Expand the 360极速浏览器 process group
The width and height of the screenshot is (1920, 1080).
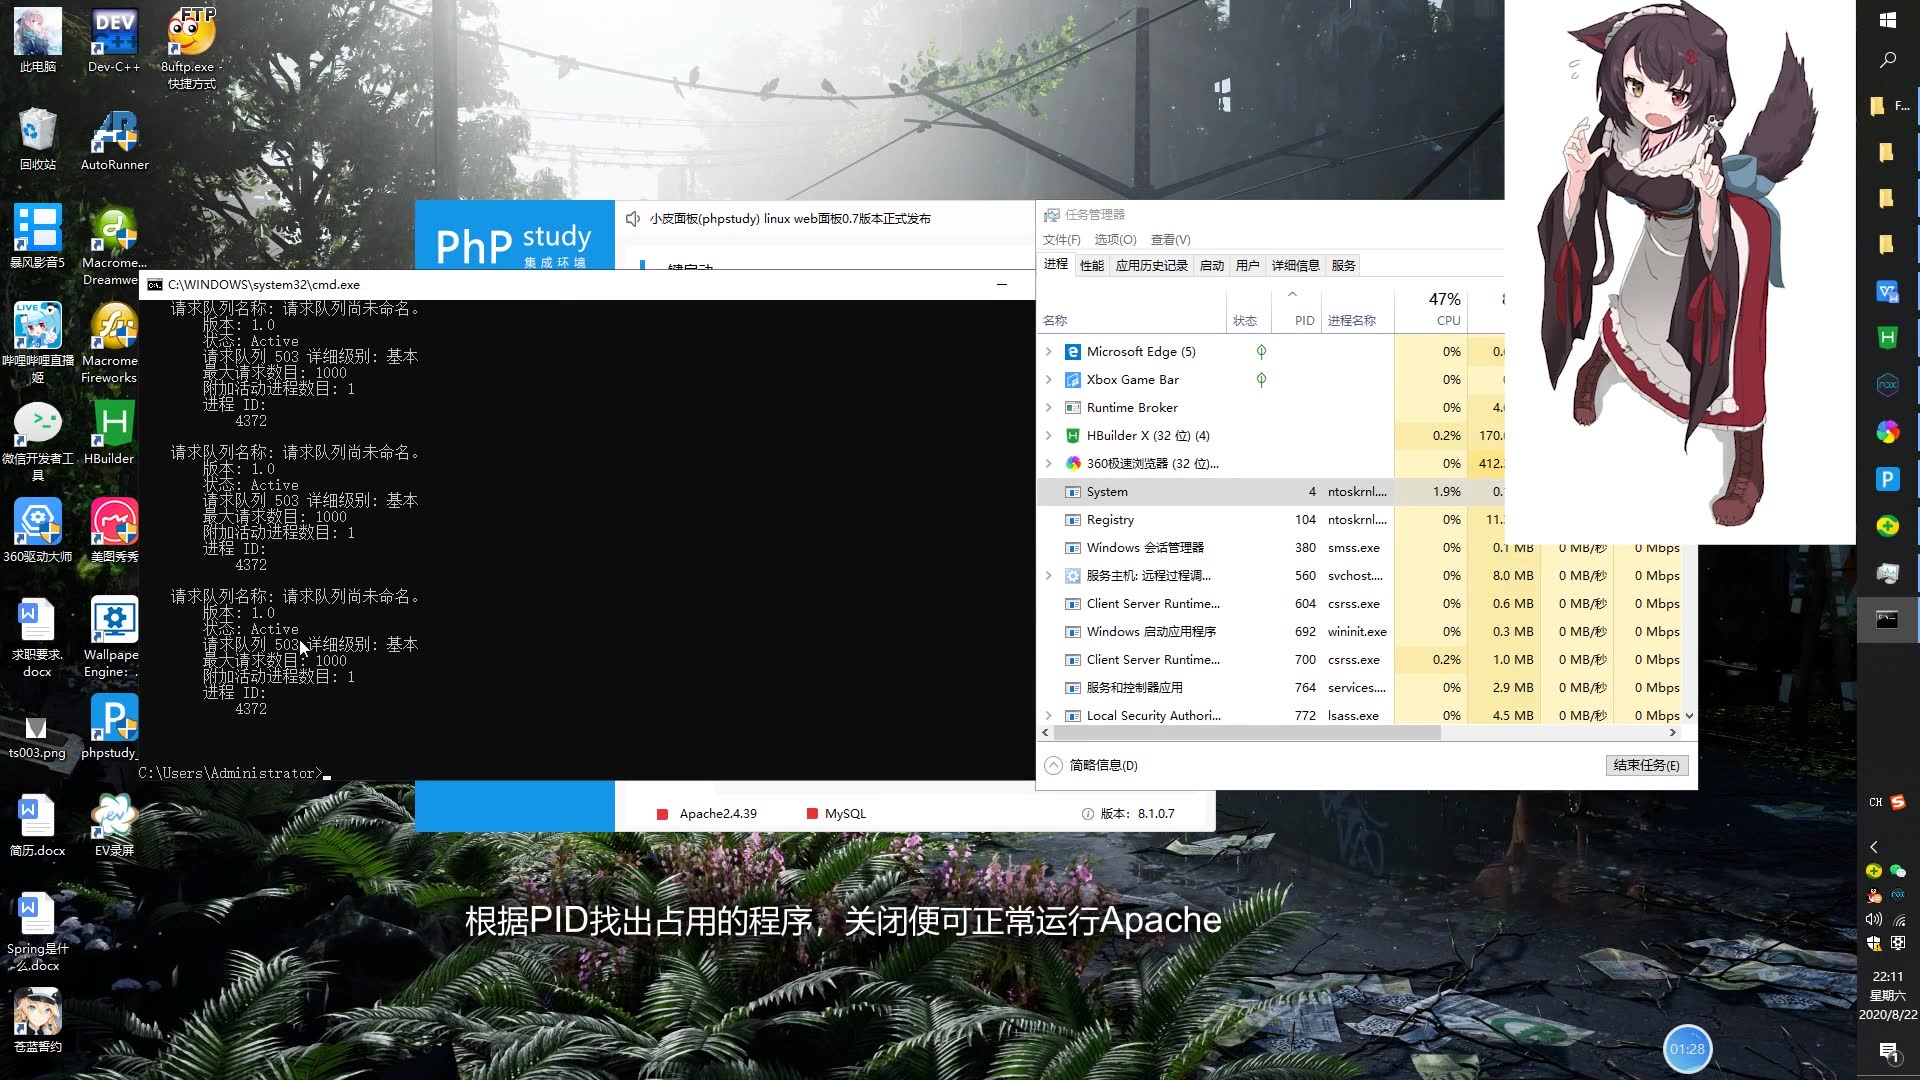point(1048,464)
